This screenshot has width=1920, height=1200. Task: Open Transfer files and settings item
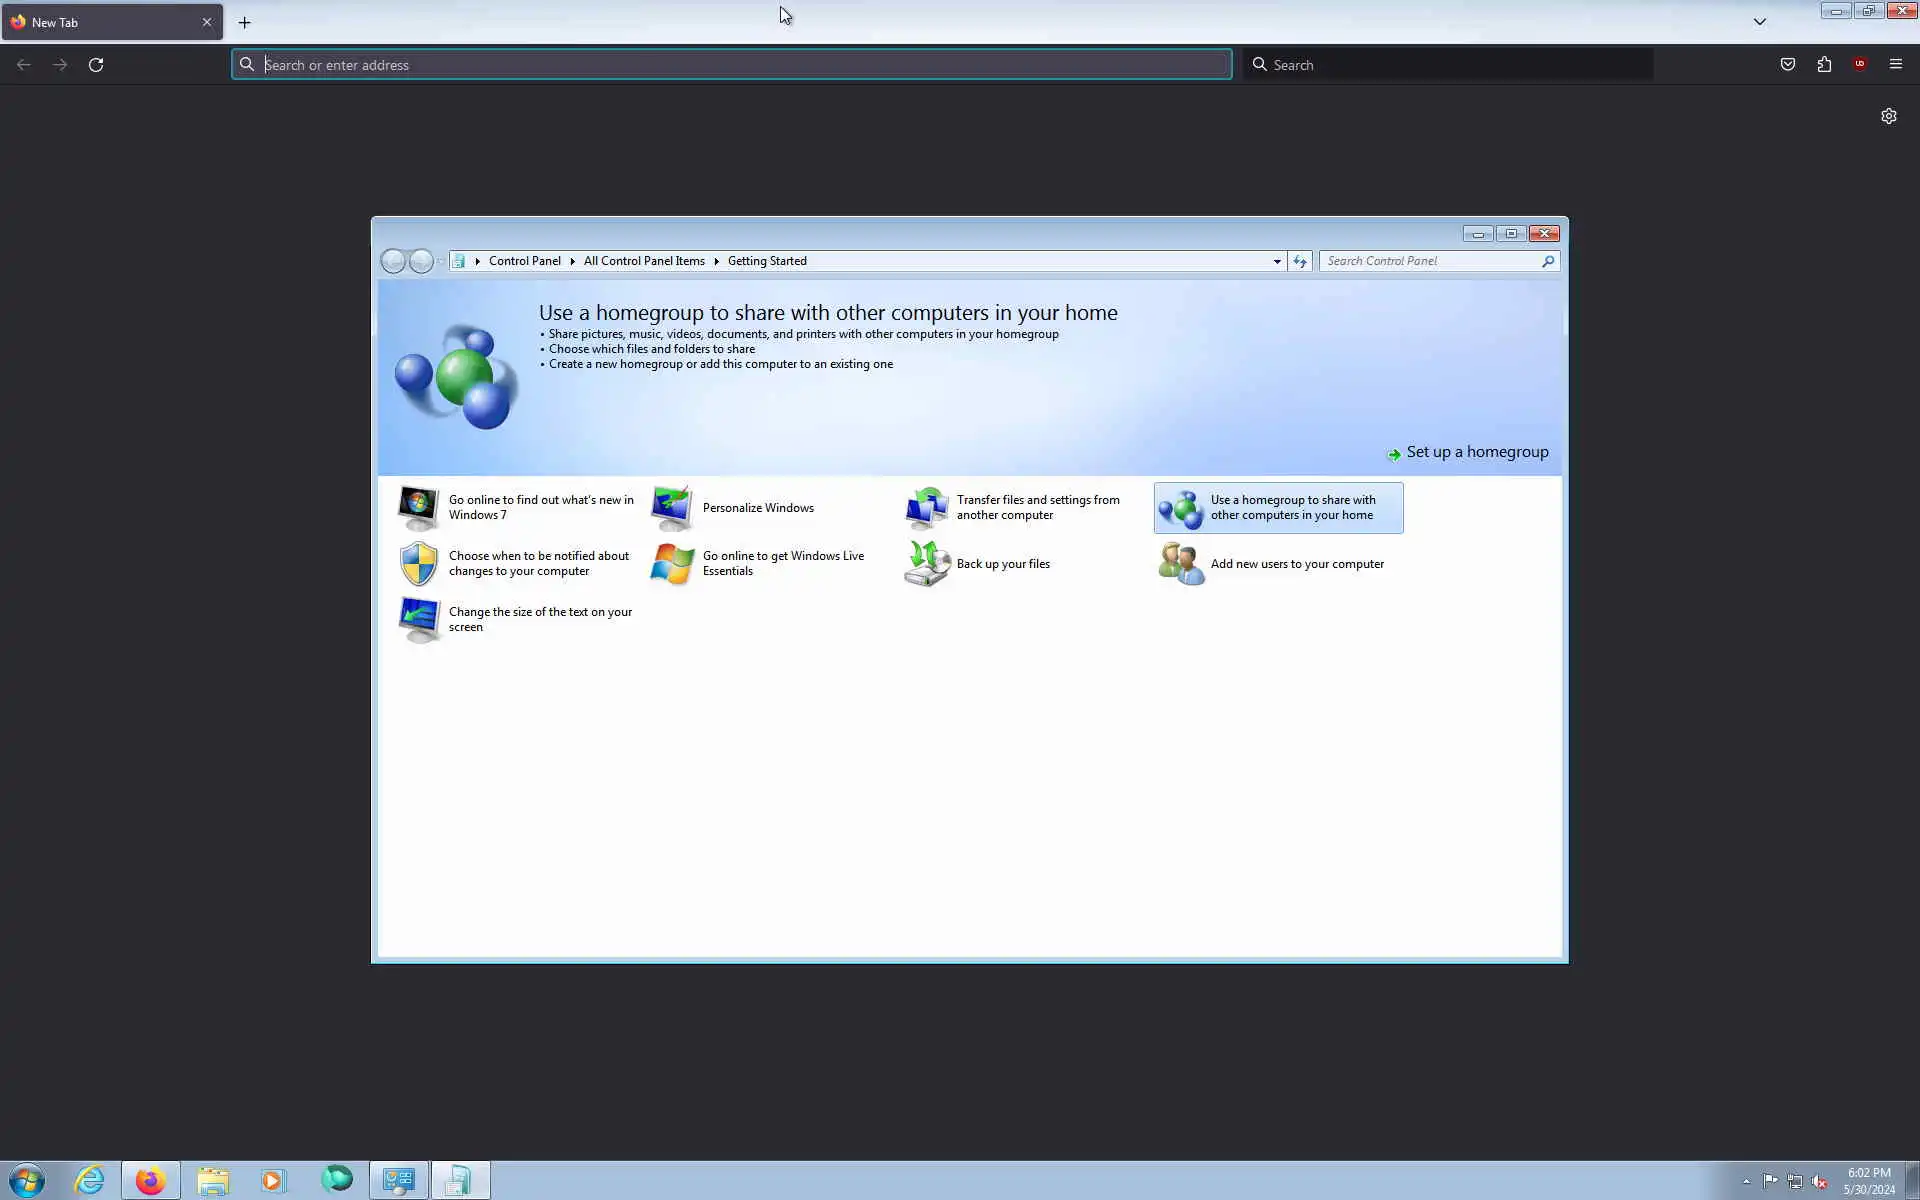pyautogui.click(x=1037, y=508)
